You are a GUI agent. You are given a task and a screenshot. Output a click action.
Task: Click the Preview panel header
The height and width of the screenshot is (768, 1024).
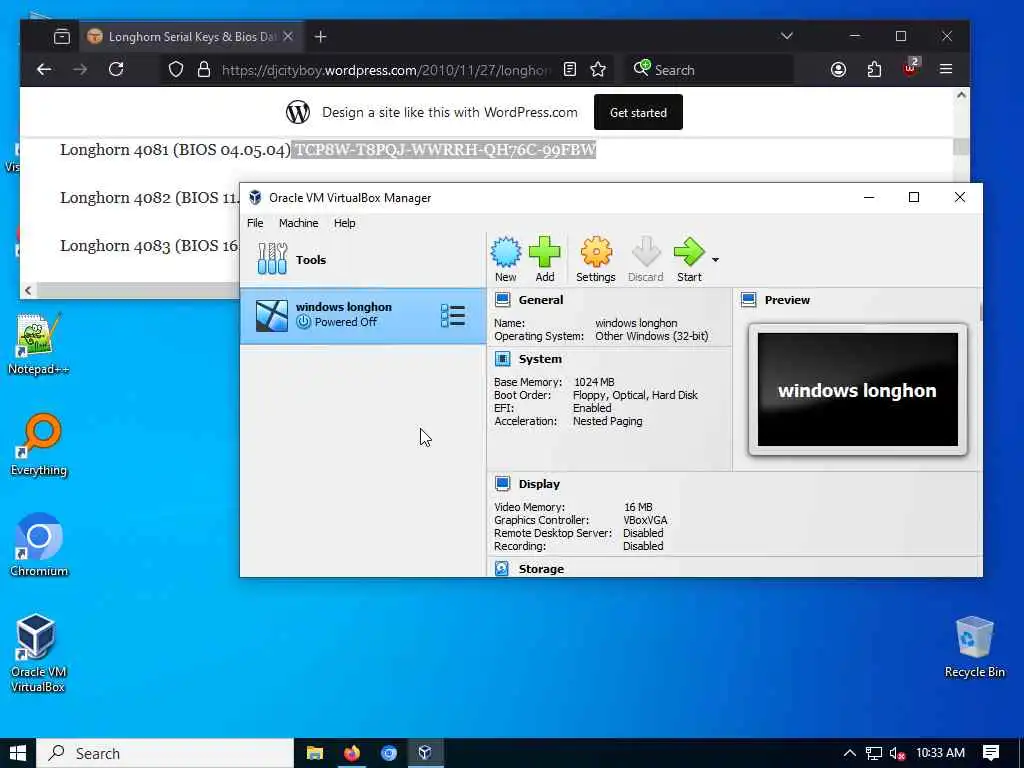pyautogui.click(x=787, y=300)
